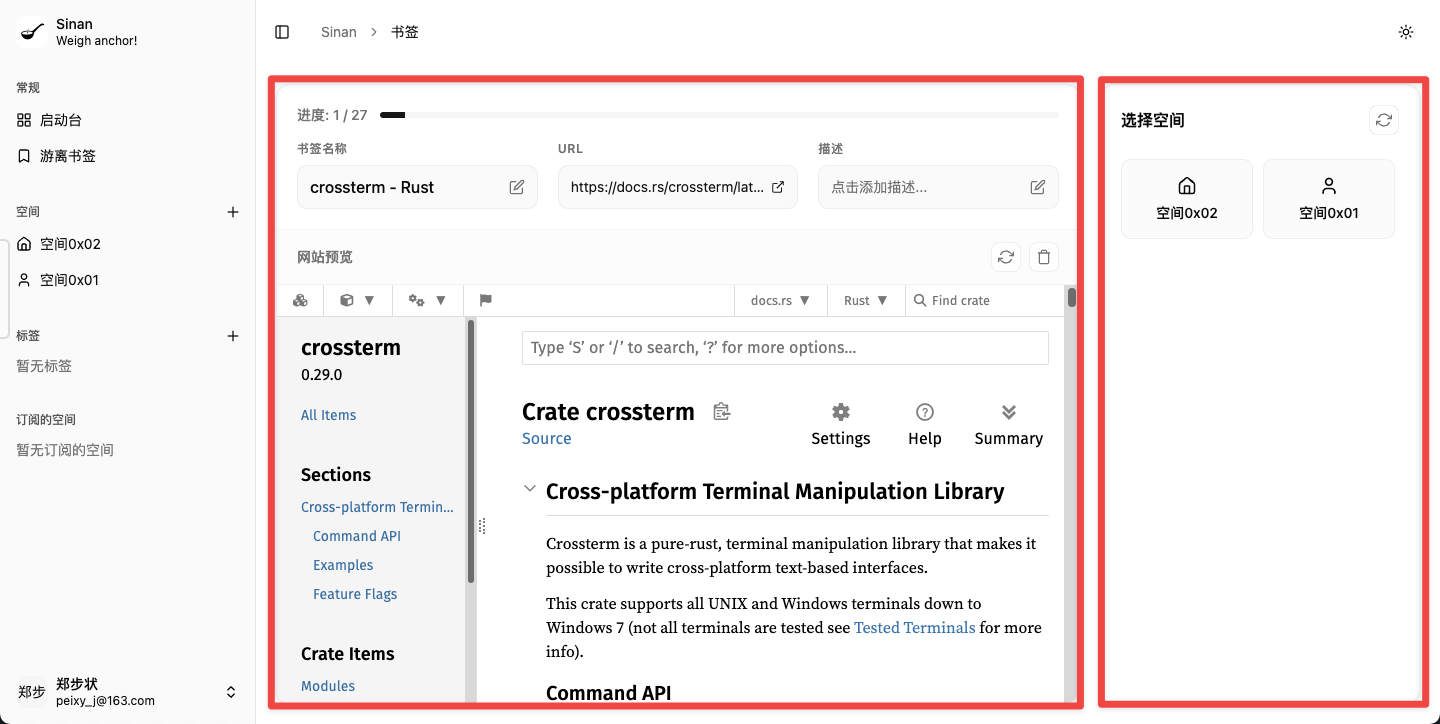Edit the bookmark description pencil icon
The height and width of the screenshot is (724, 1440).
pyautogui.click(x=1038, y=187)
